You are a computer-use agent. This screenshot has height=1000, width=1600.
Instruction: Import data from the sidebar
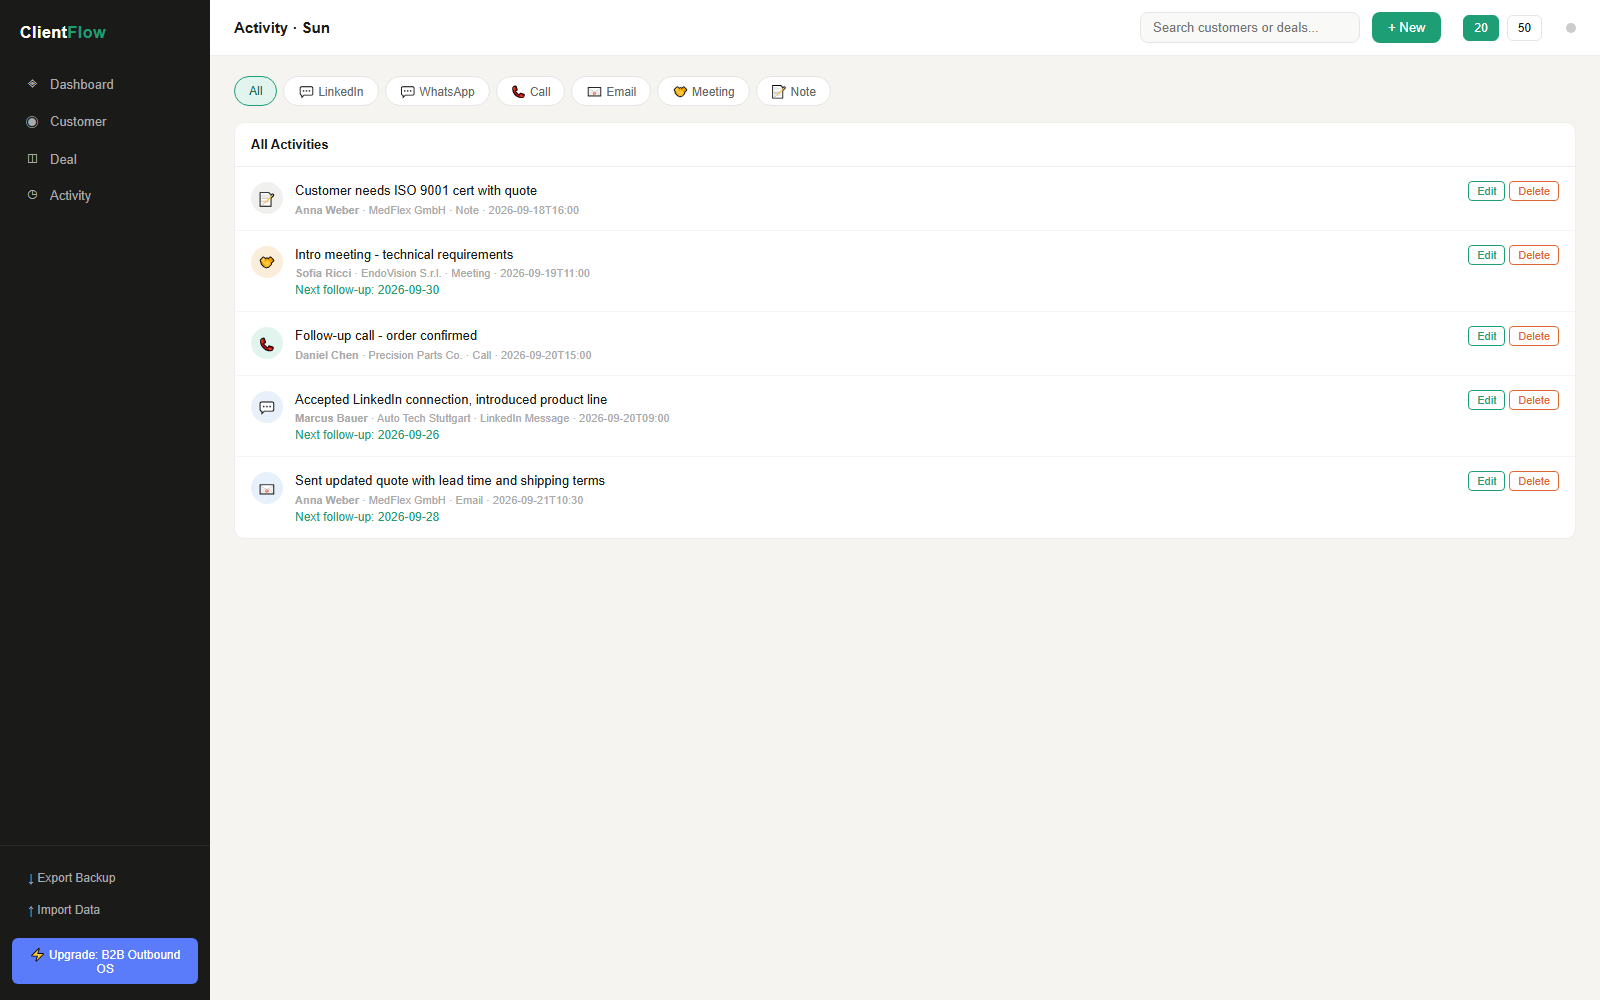click(x=105, y=910)
